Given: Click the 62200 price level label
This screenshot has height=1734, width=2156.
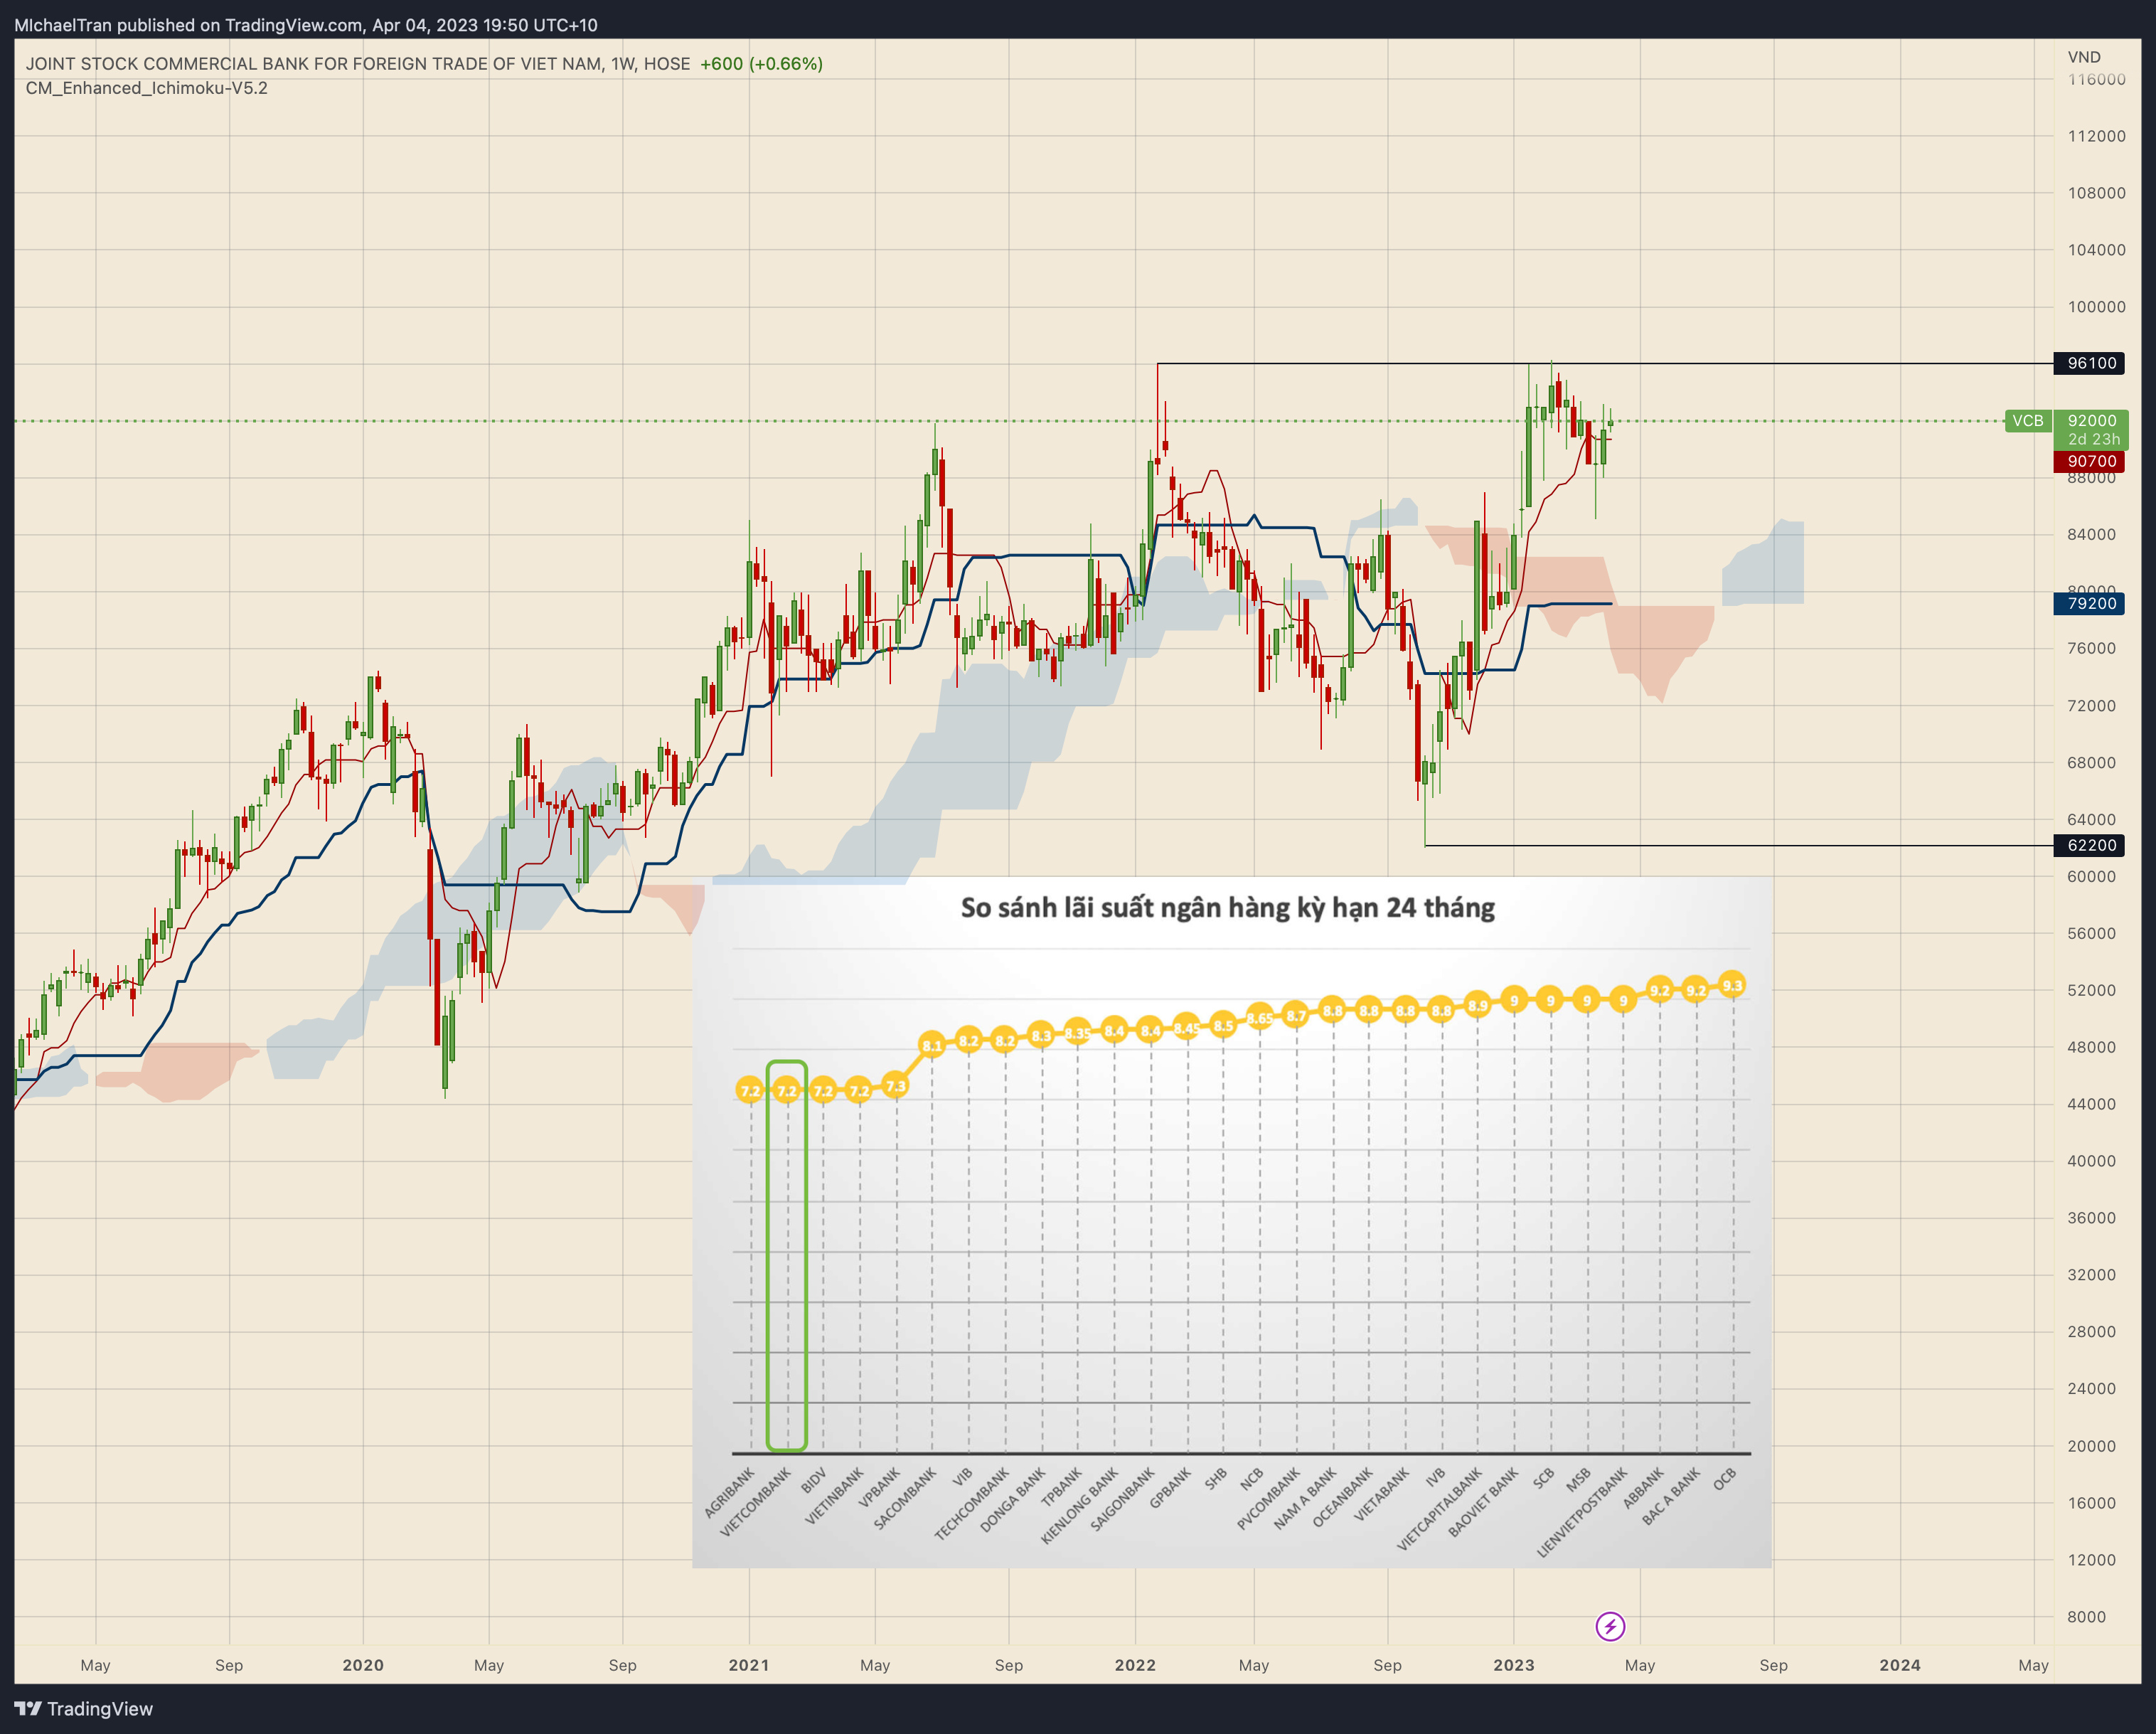Looking at the screenshot, I should (2089, 845).
